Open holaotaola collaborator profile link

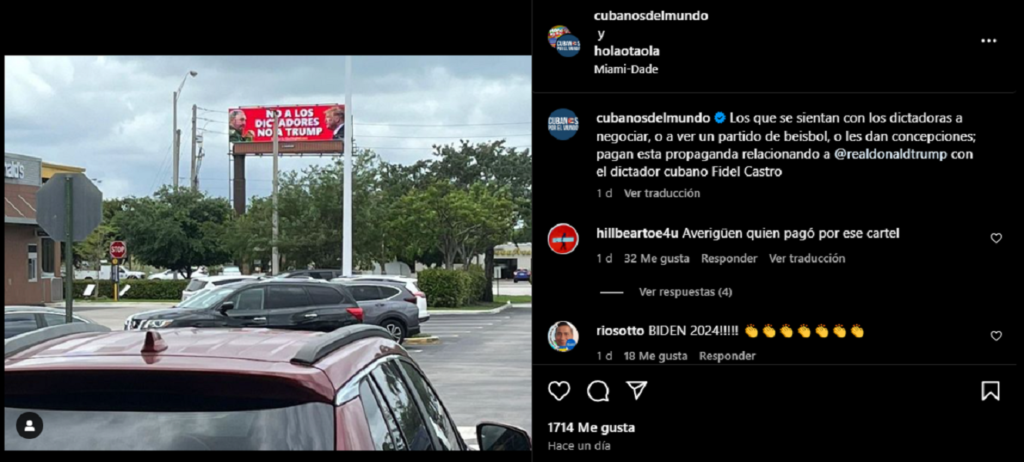[626, 51]
